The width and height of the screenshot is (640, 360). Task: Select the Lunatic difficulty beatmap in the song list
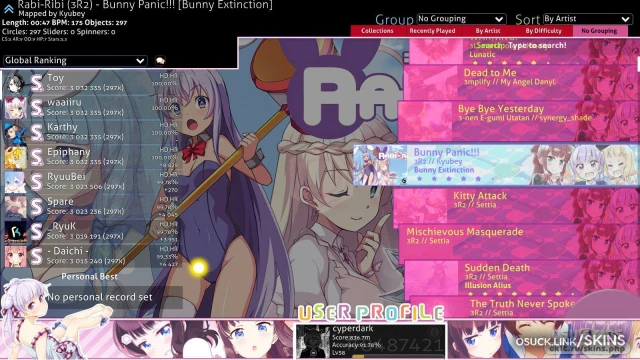pyautogui.click(x=523, y=52)
